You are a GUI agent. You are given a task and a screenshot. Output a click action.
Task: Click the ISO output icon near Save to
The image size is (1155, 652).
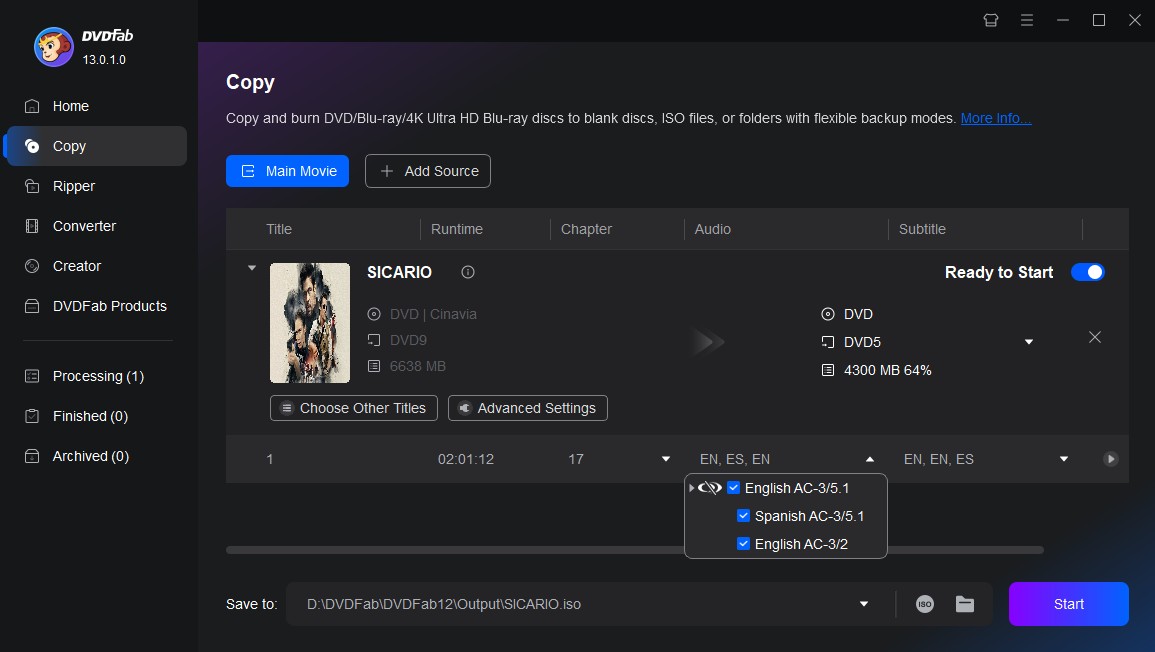pos(924,603)
